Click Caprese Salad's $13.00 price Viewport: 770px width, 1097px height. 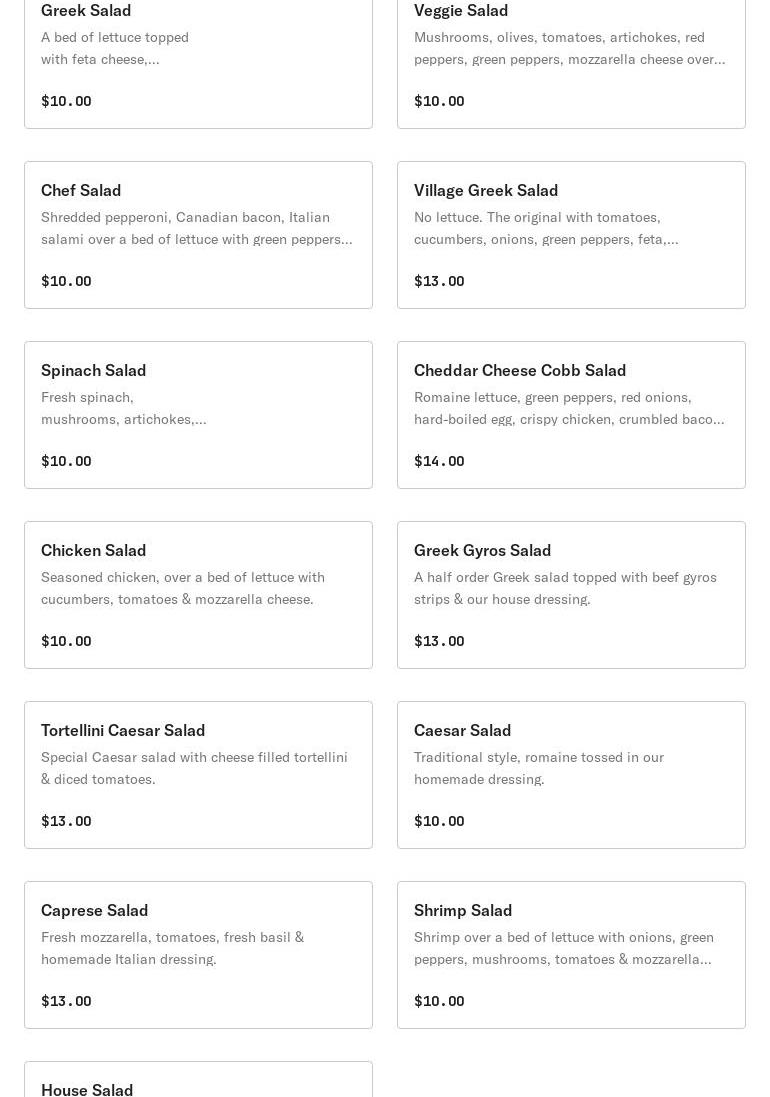[66, 1001]
